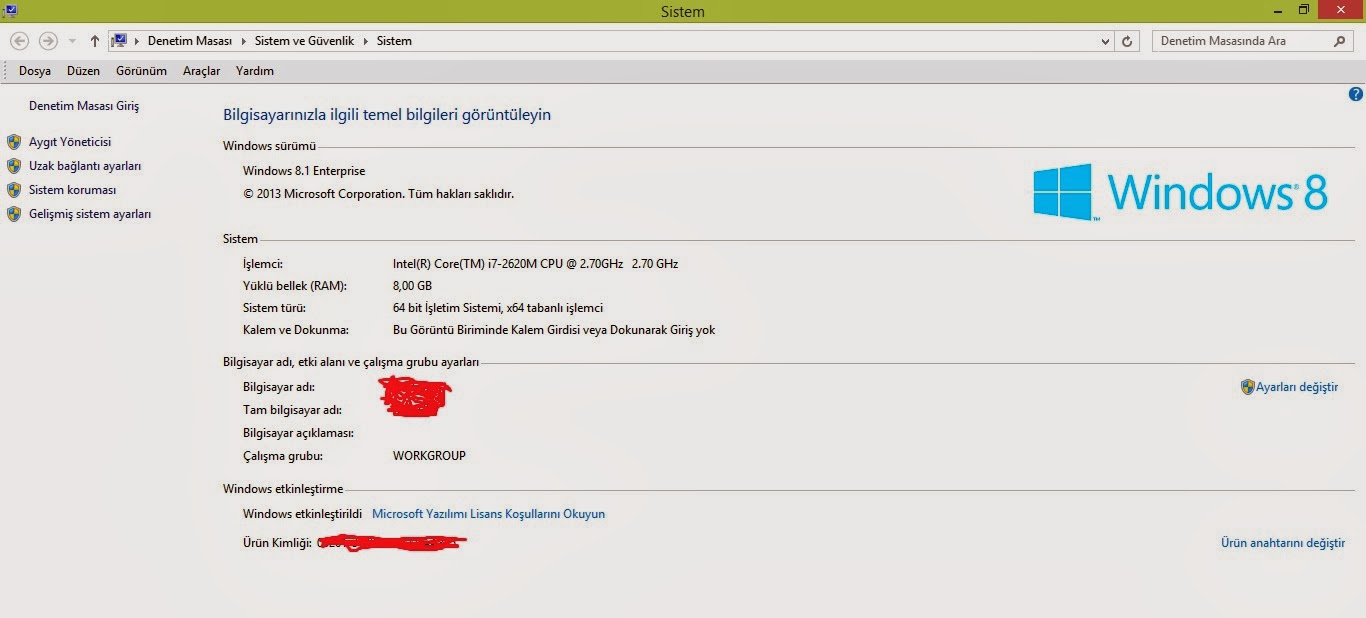Viewport: 1366px width, 618px height.
Task: Click the Bilgisayar adı label
Action: click(278, 387)
